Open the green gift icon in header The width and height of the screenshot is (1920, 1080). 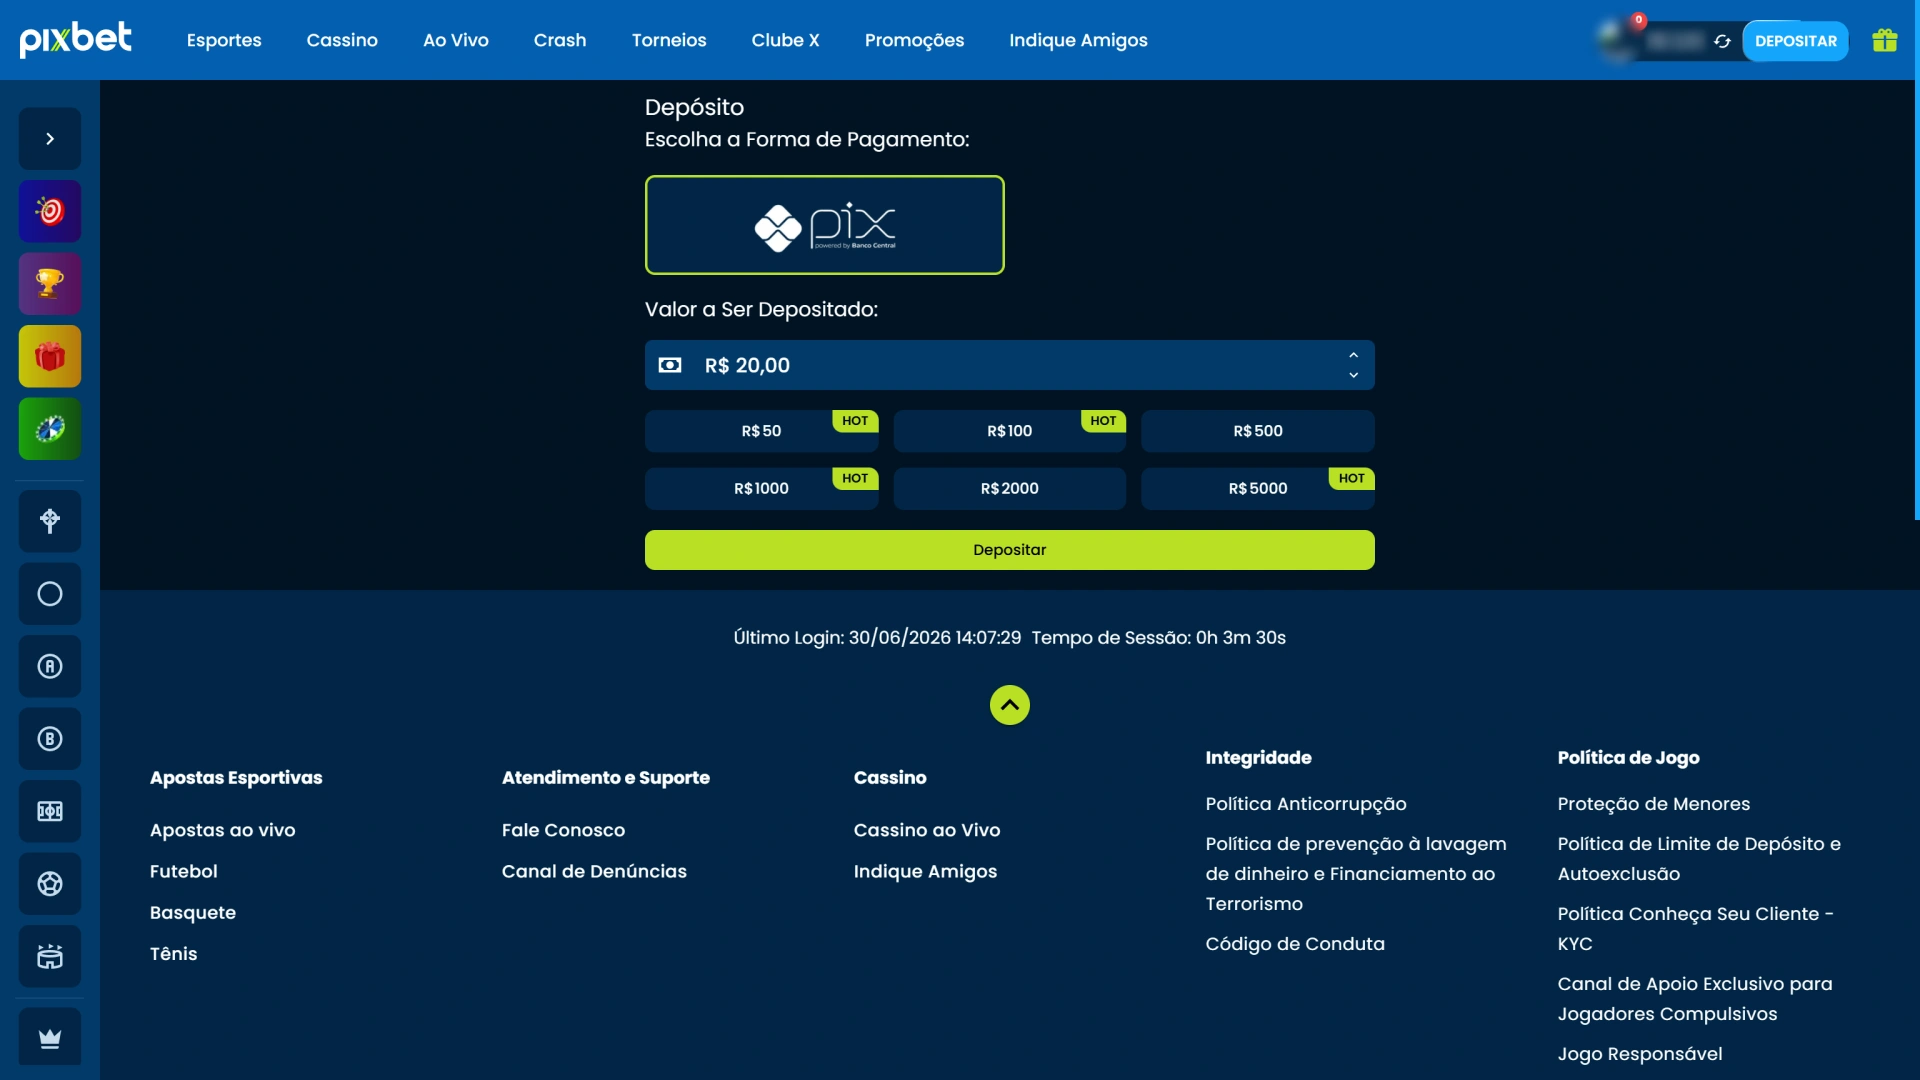tap(1885, 41)
